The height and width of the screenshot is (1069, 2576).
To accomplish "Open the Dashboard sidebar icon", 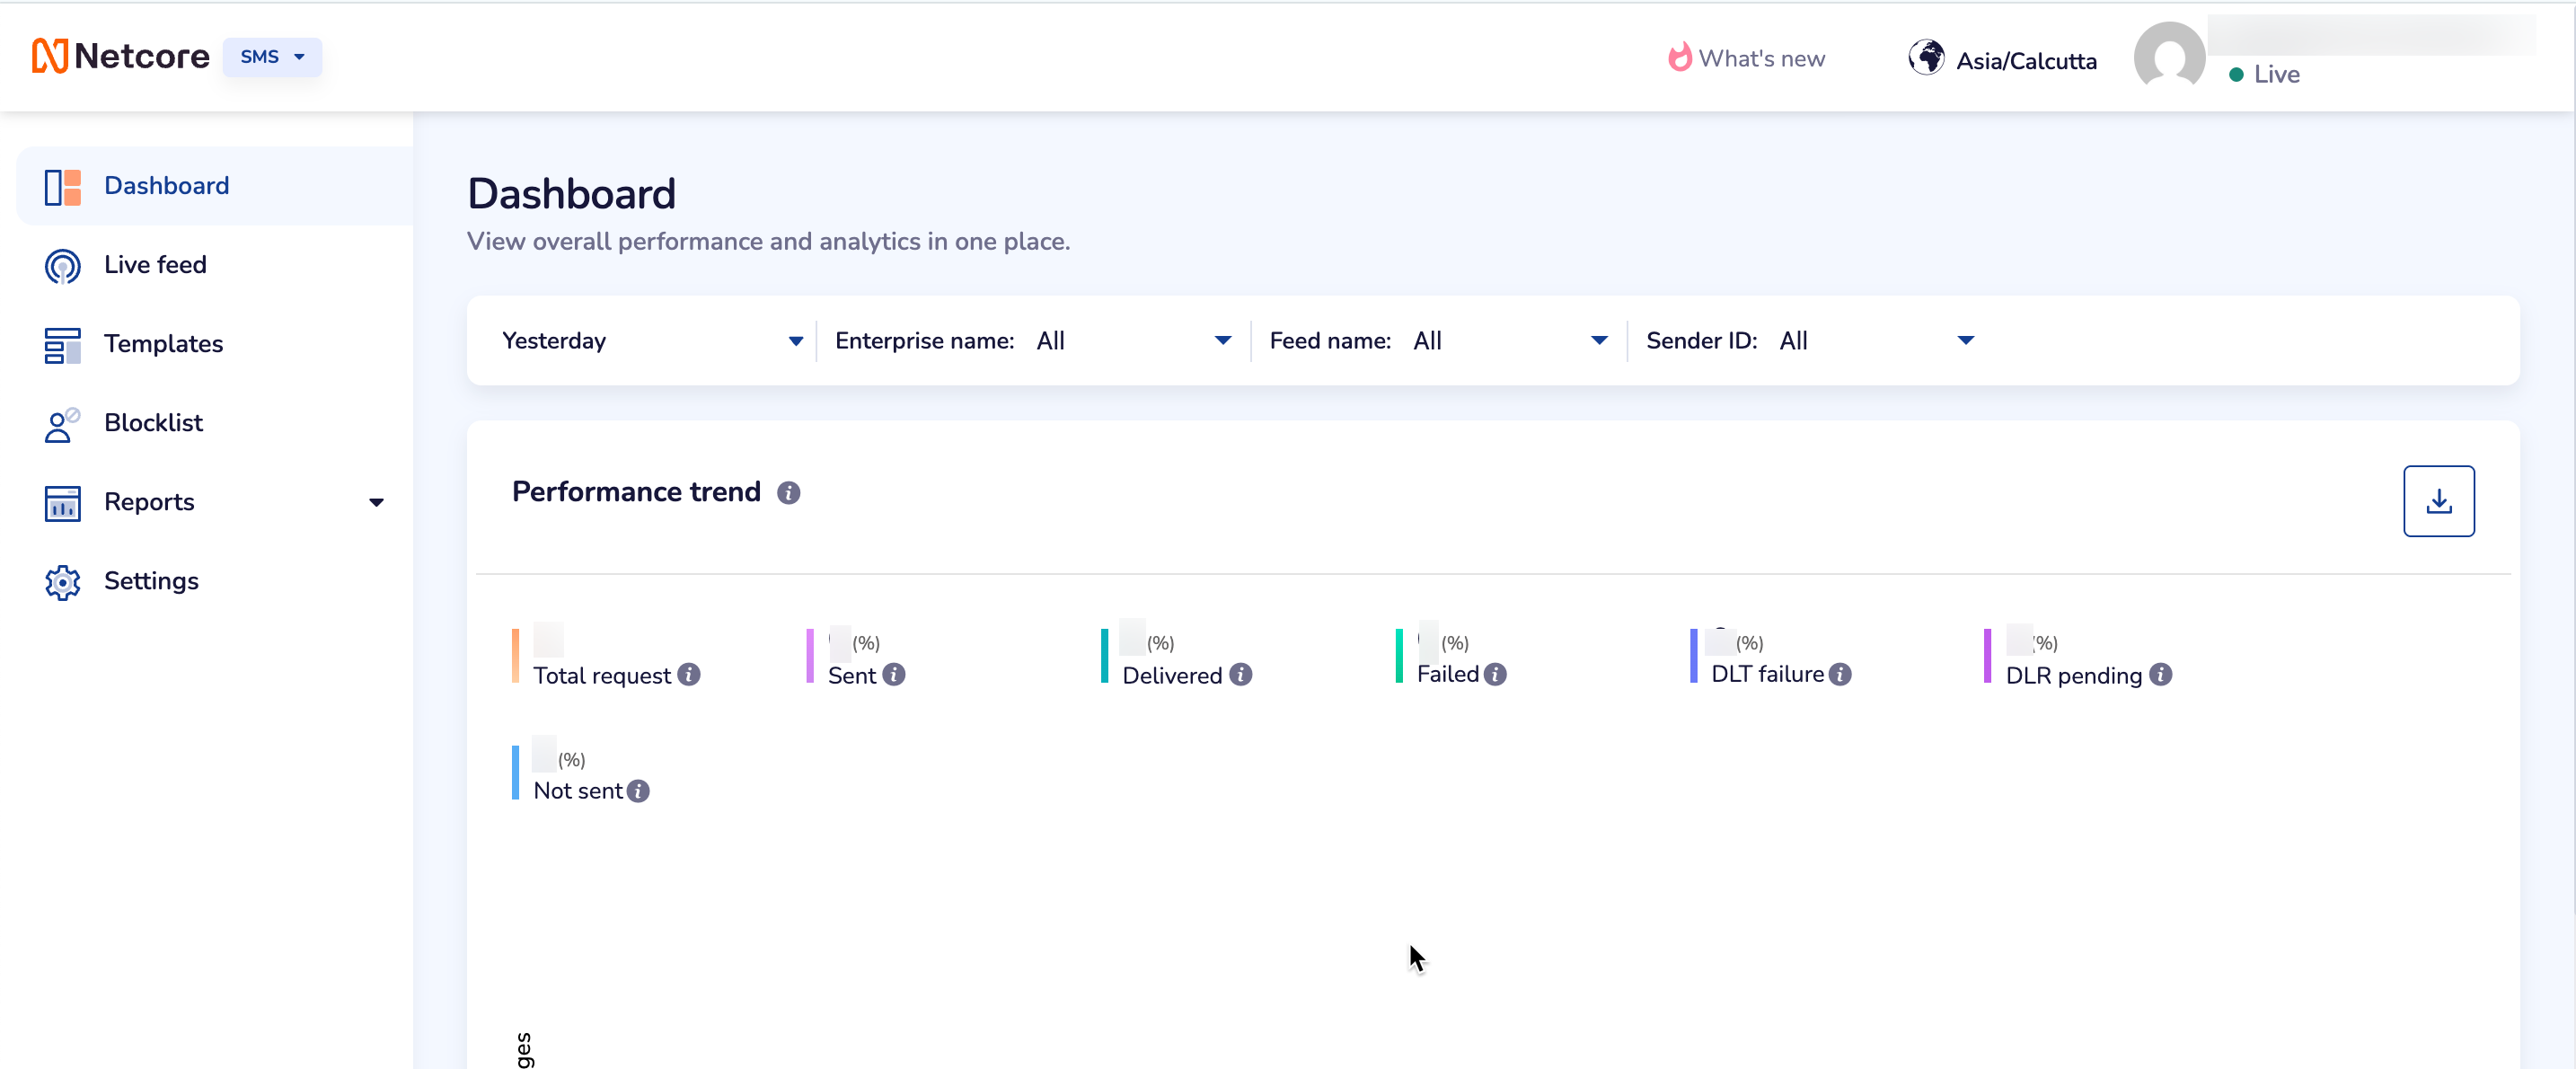I will [62, 186].
